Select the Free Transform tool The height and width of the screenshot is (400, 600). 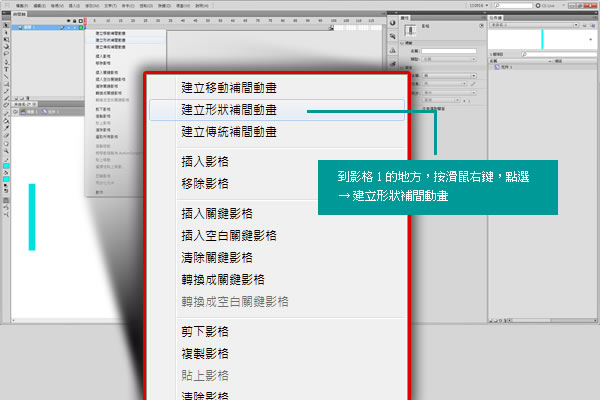click(6, 40)
